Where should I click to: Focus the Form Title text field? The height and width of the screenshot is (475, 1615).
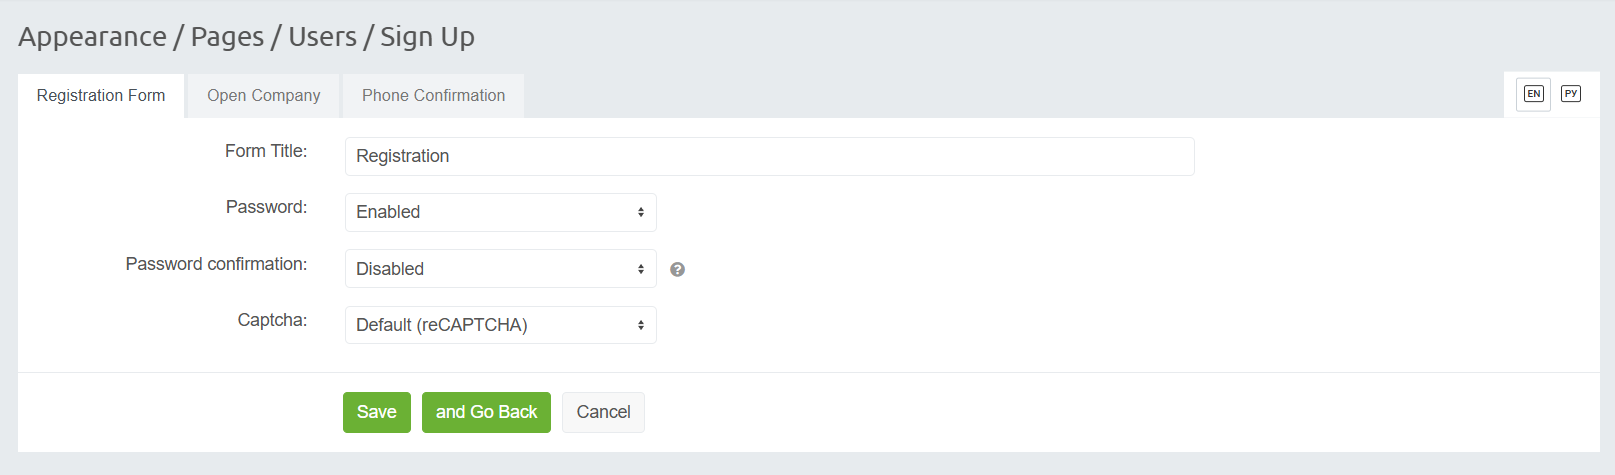coord(769,156)
